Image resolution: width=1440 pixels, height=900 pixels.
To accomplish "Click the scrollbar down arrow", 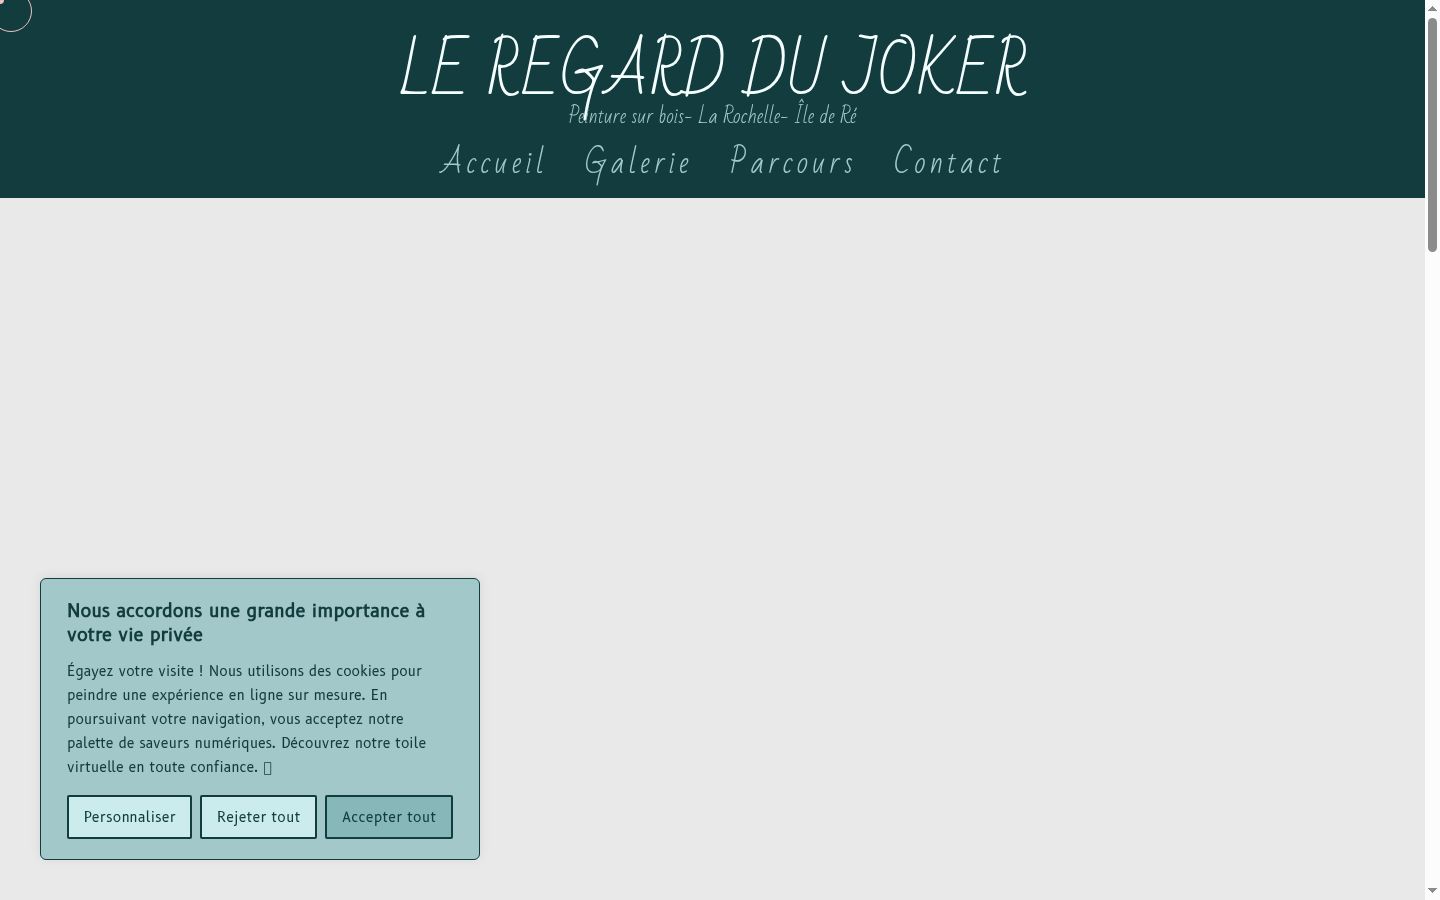I will [1432, 891].
